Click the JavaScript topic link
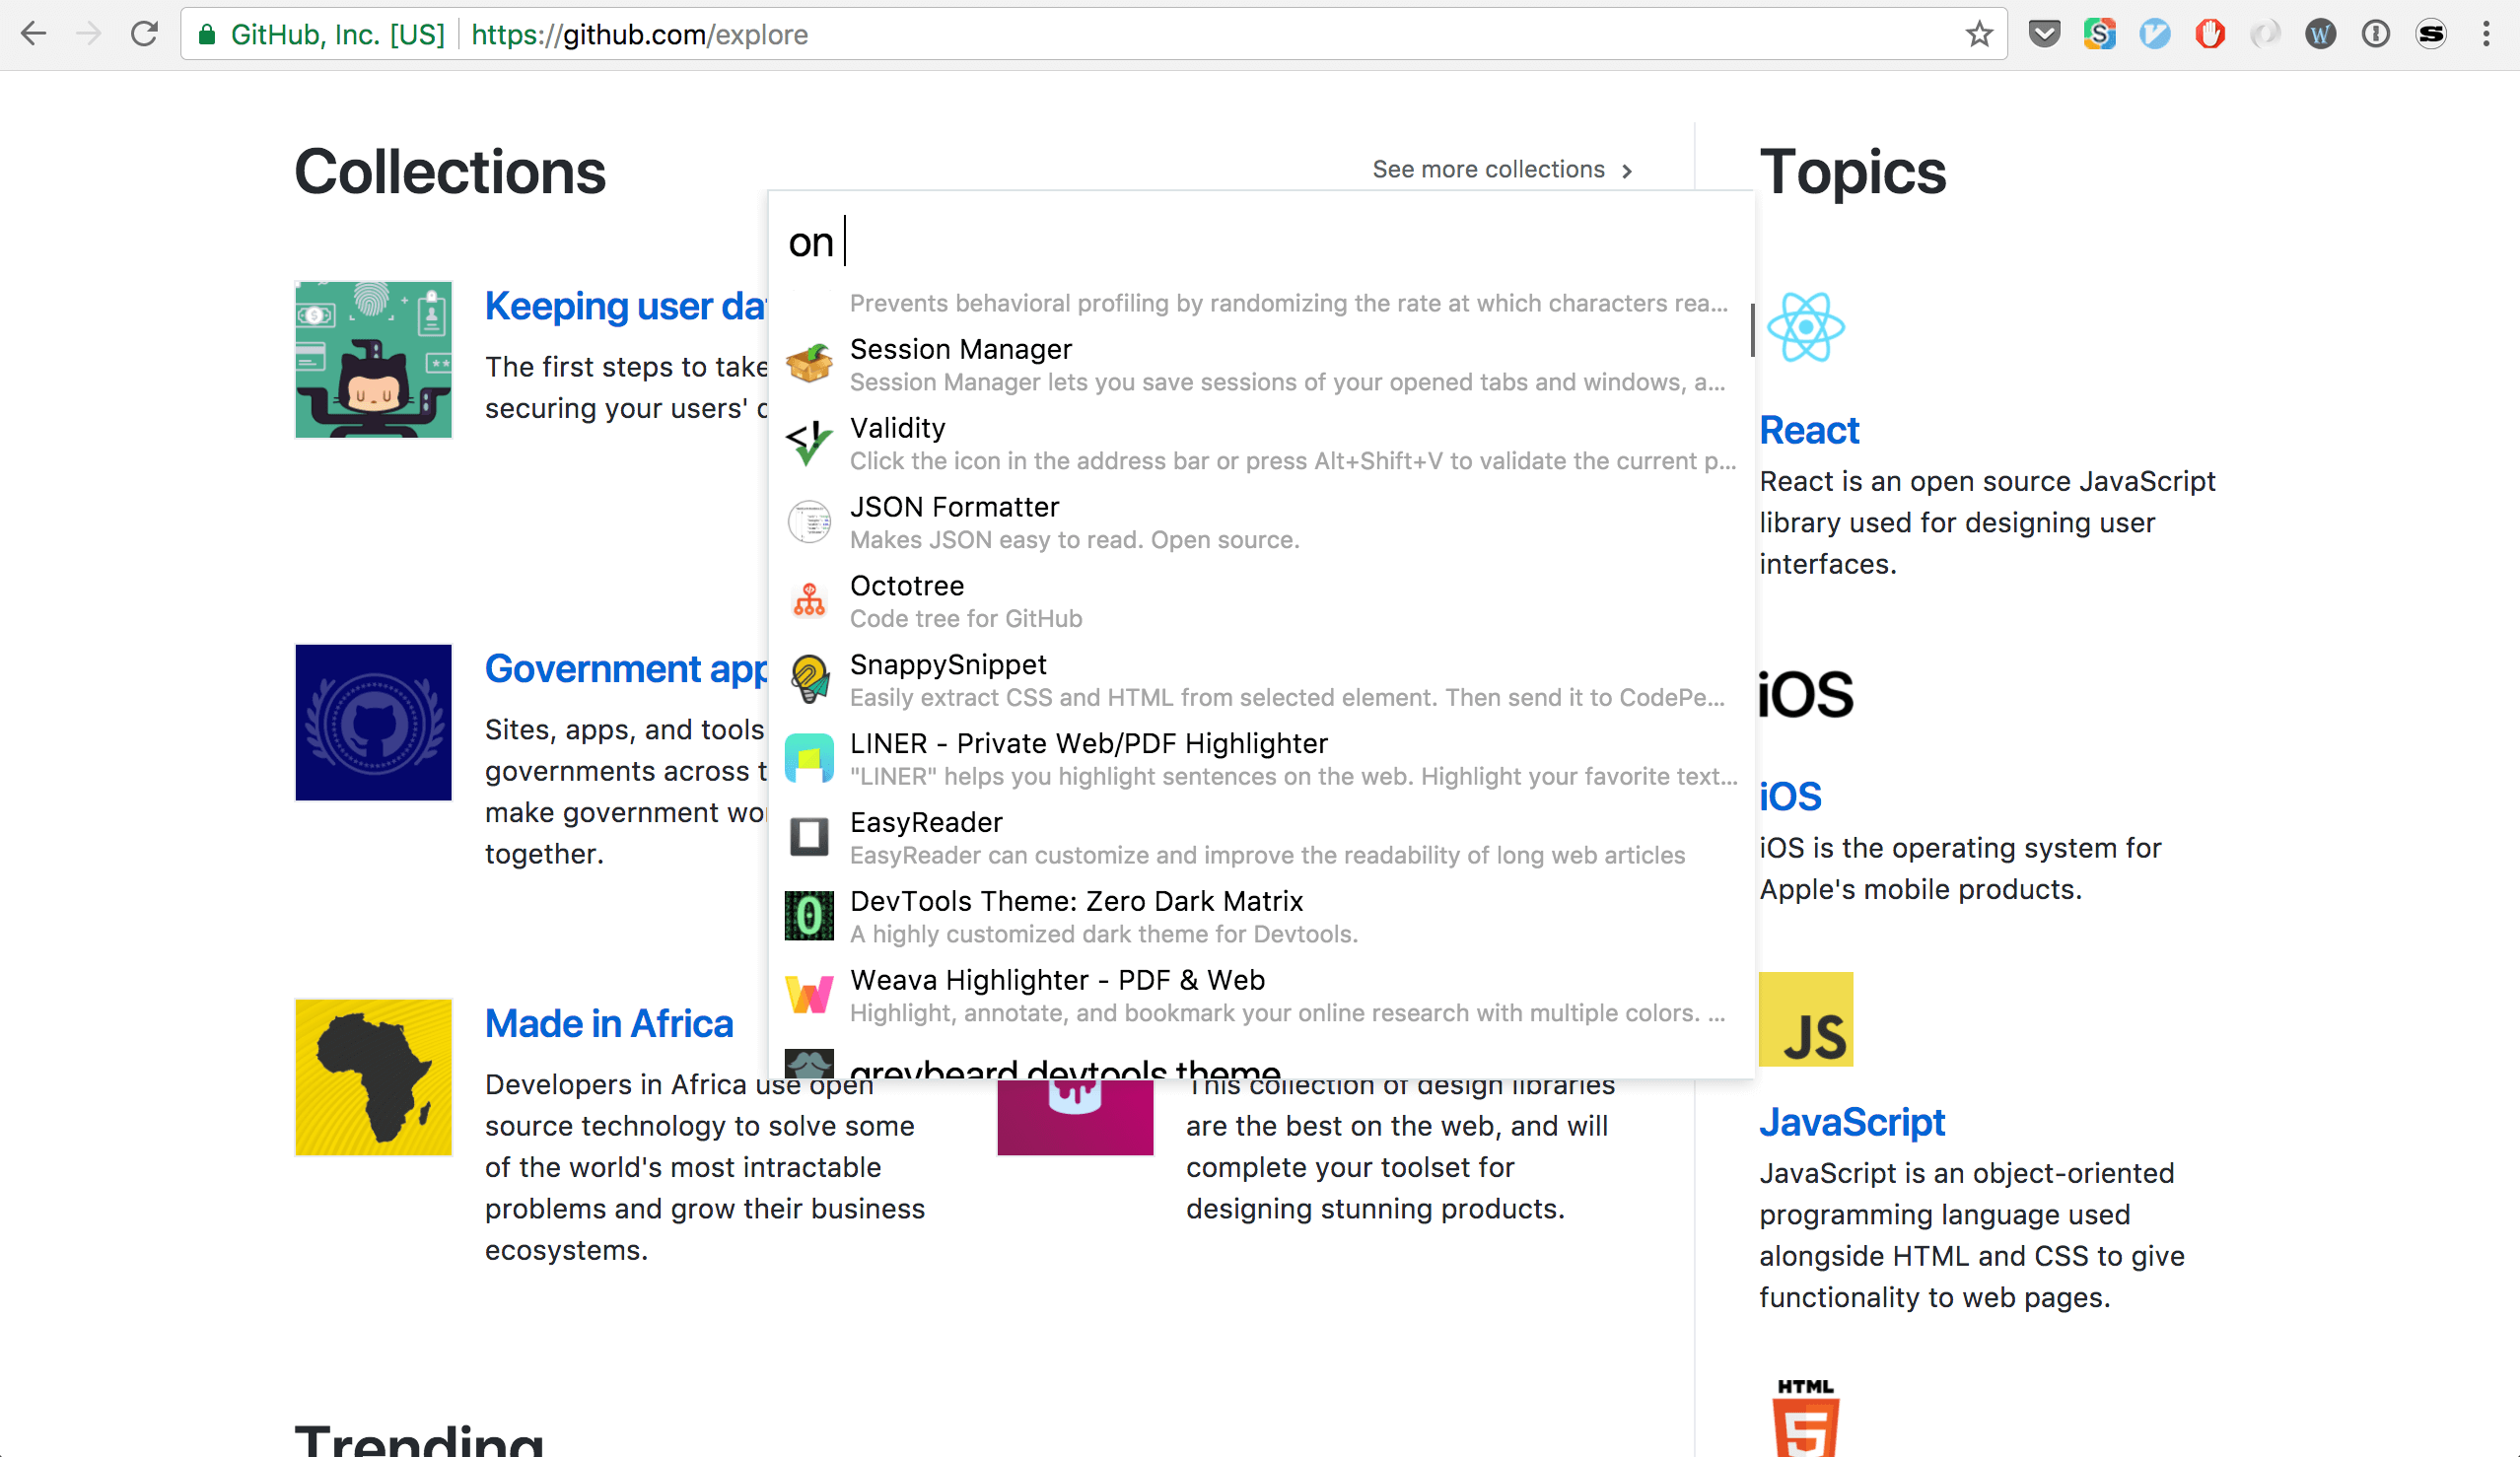Image resolution: width=2520 pixels, height=1457 pixels. tap(1851, 1122)
